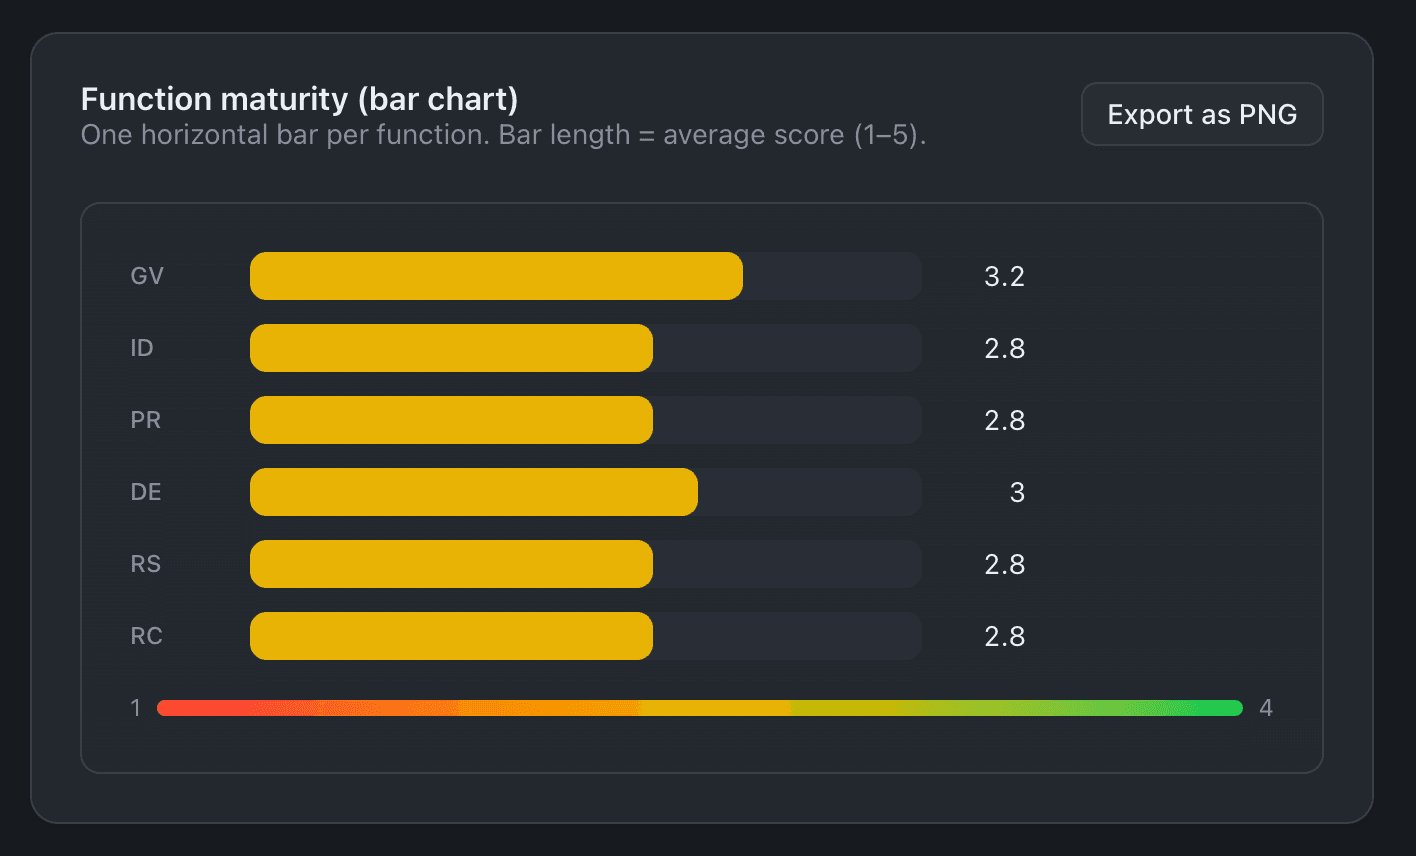
Task: Select the PR maturity bar
Action: pyautogui.click(x=450, y=419)
